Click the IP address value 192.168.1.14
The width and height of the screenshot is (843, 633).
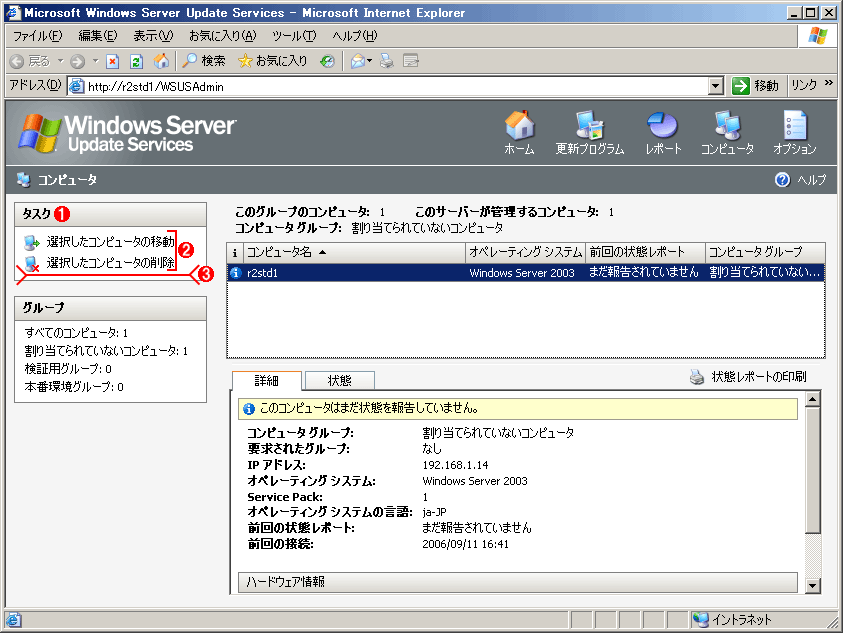point(455,465)
